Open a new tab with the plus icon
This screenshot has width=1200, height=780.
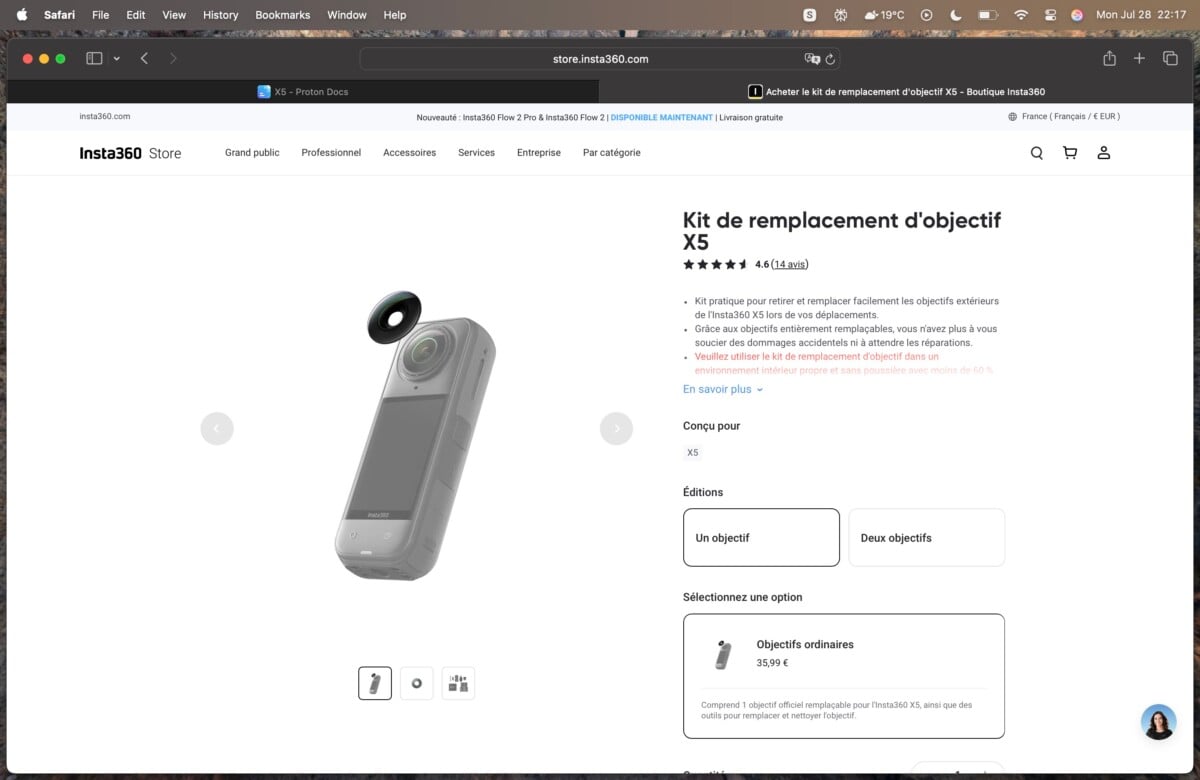click(1139, 59)
